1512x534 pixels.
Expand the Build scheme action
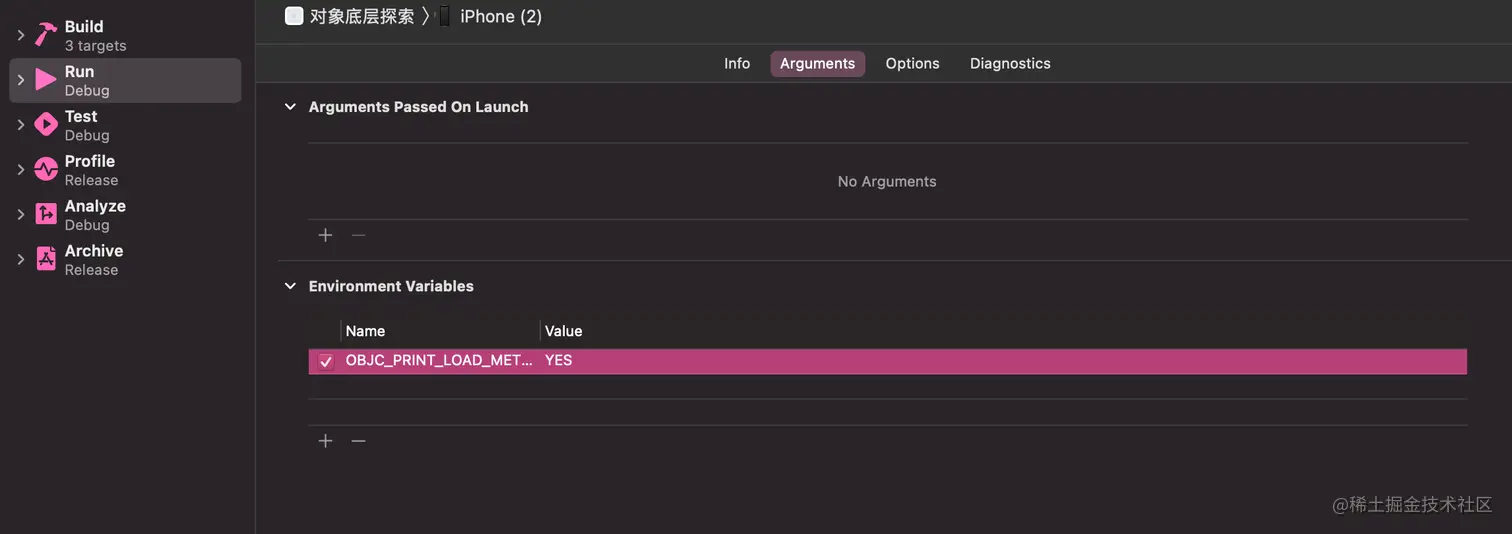click(21, 35)
